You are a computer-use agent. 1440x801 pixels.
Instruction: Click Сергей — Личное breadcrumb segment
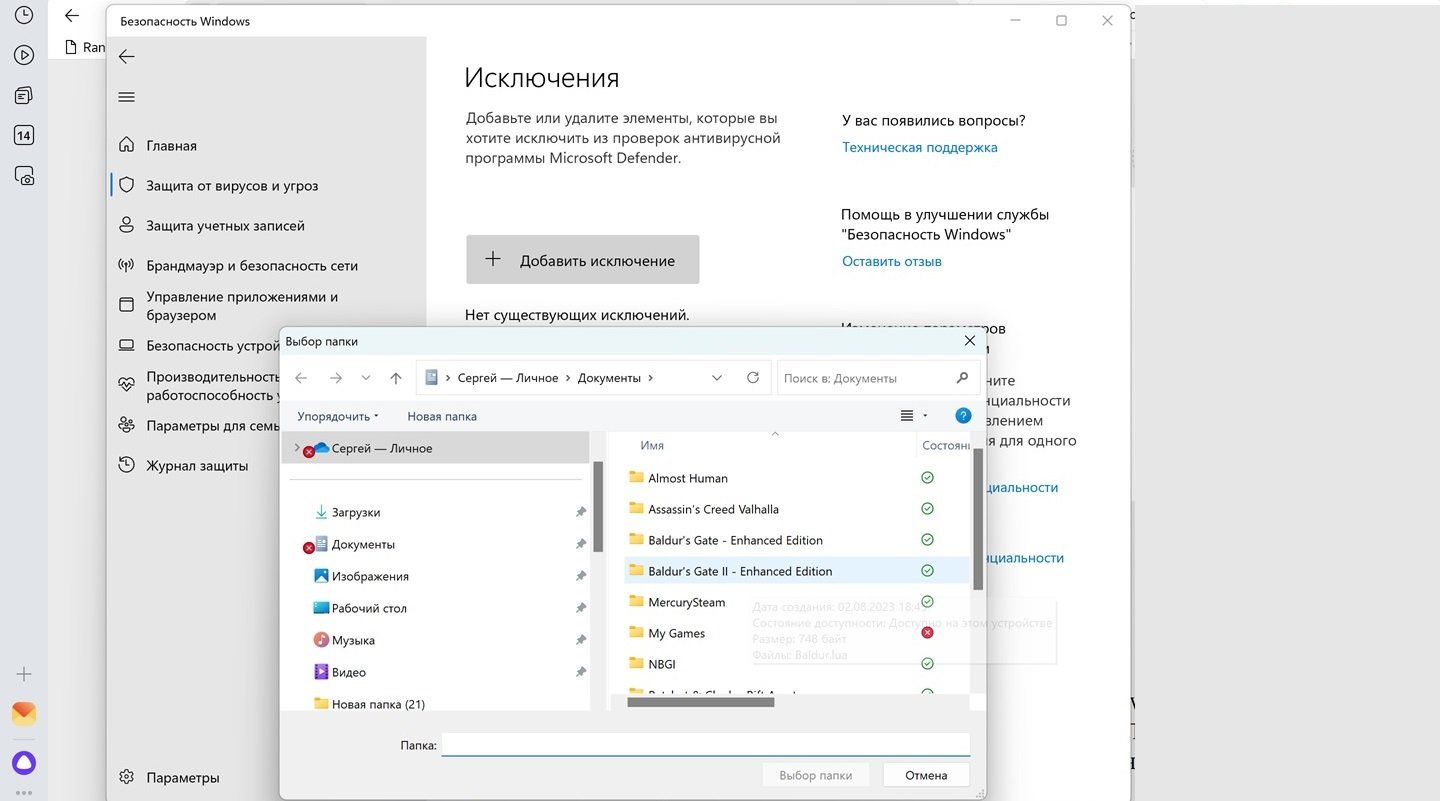pos(508,378)
